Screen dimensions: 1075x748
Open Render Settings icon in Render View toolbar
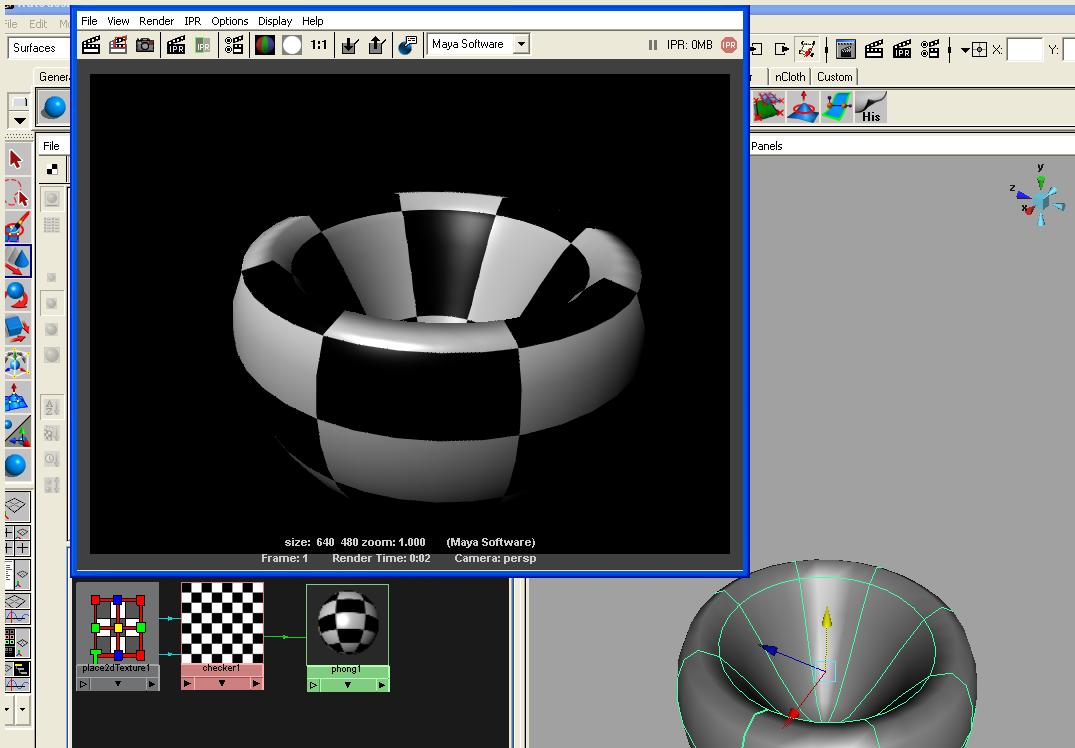point(234,45)
